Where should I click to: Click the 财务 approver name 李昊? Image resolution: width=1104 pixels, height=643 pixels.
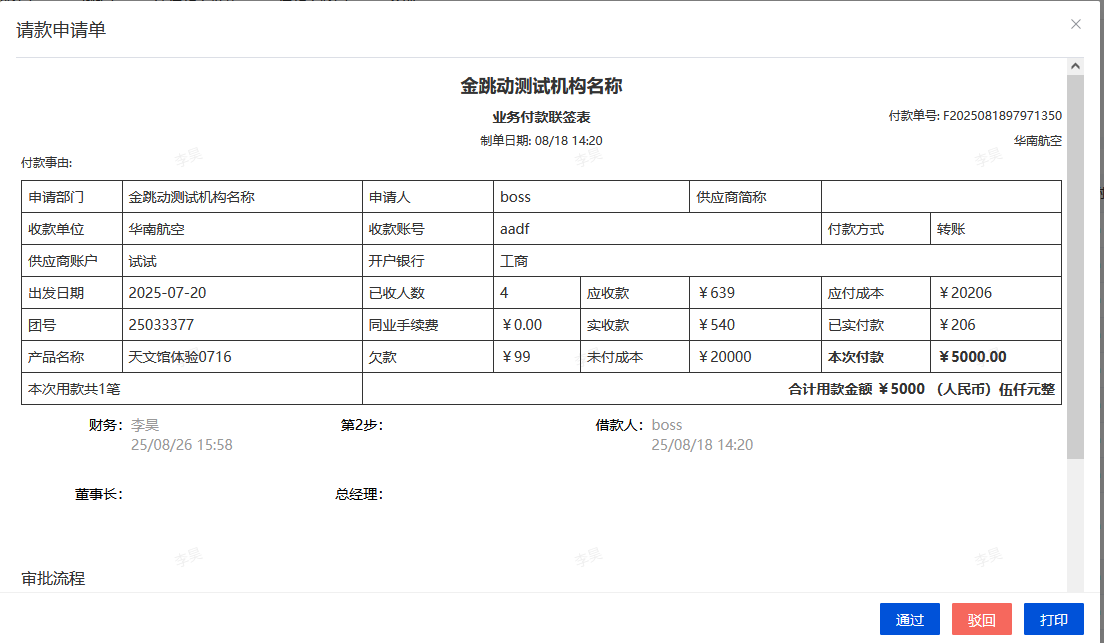tap(145, 425)
